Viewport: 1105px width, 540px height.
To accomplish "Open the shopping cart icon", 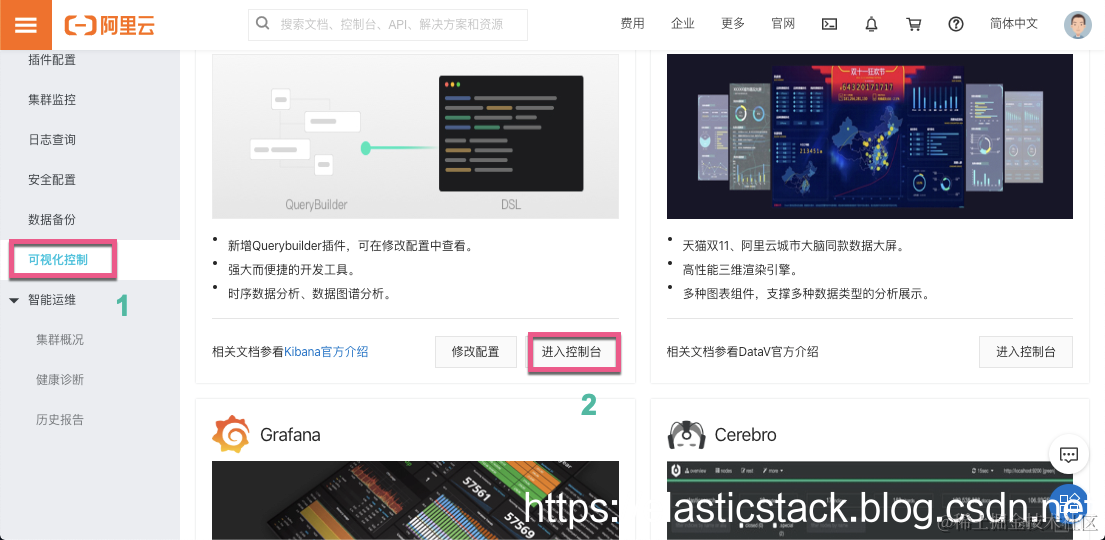I will tap(913, 24).
